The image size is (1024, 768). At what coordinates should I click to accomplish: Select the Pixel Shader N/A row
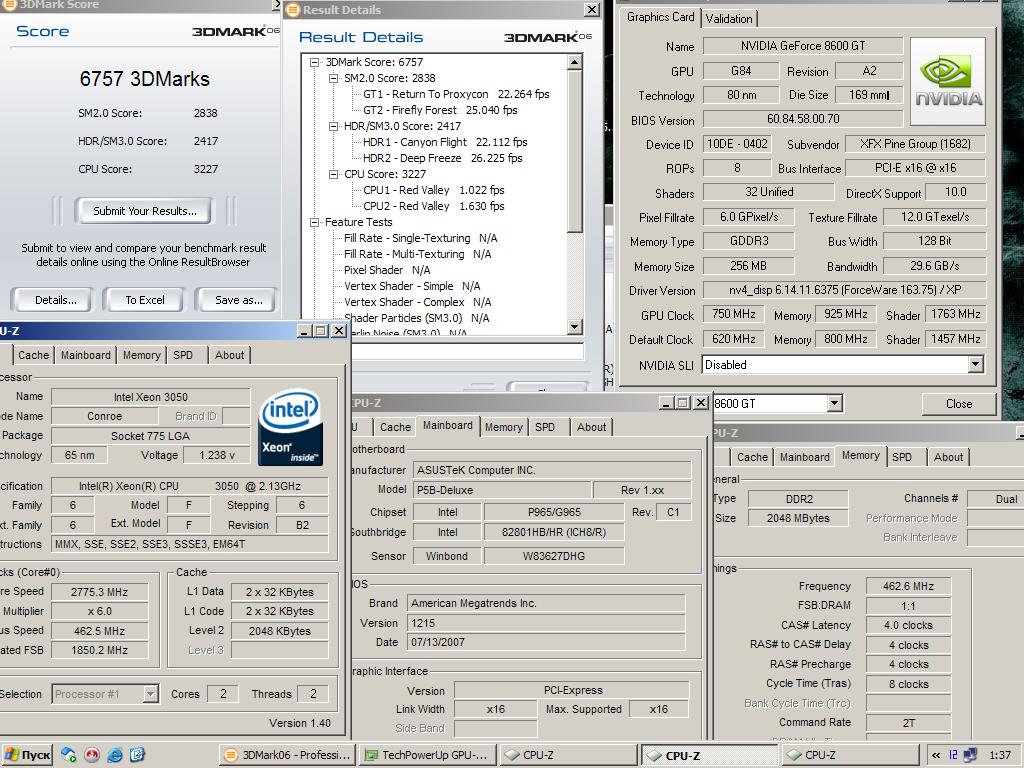tap(387, 270)
